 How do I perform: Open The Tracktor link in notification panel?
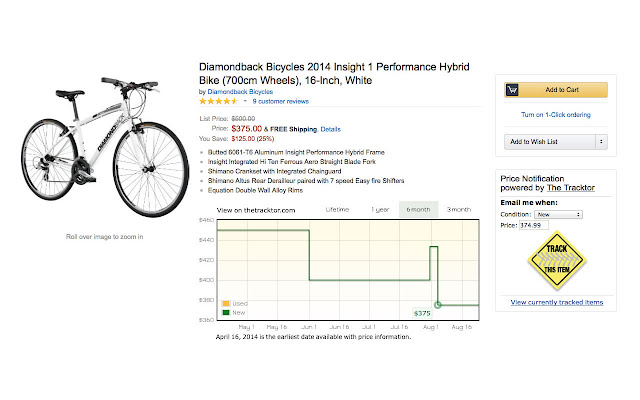point(570,188)
